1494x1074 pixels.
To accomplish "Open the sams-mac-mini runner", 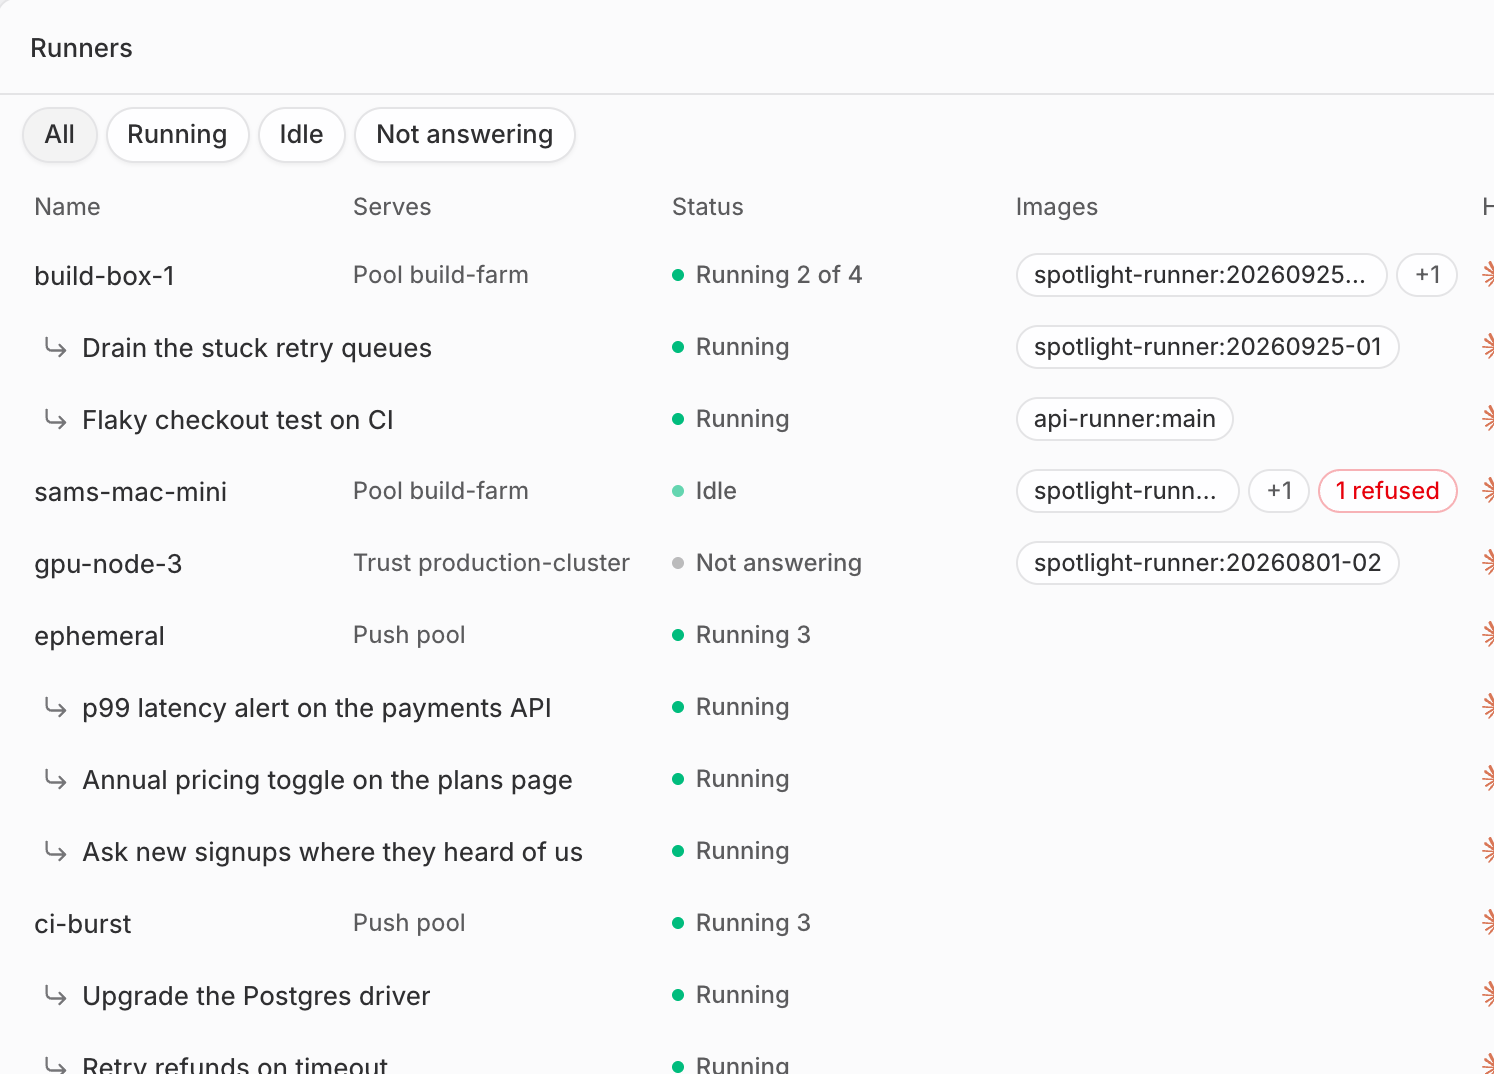I will tap(130, 492).
